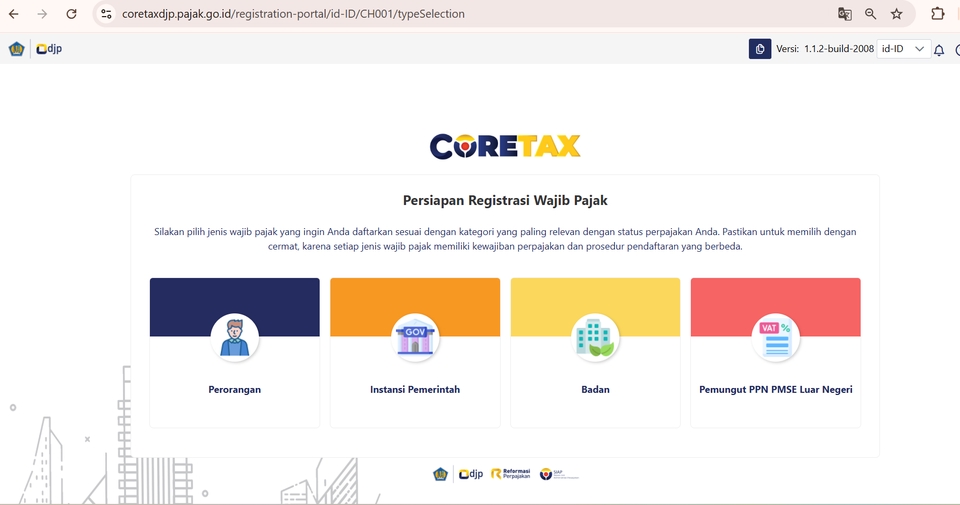Click the Perorangan person icon
Screen dimensions: 960x505
[x=235, y=338]
